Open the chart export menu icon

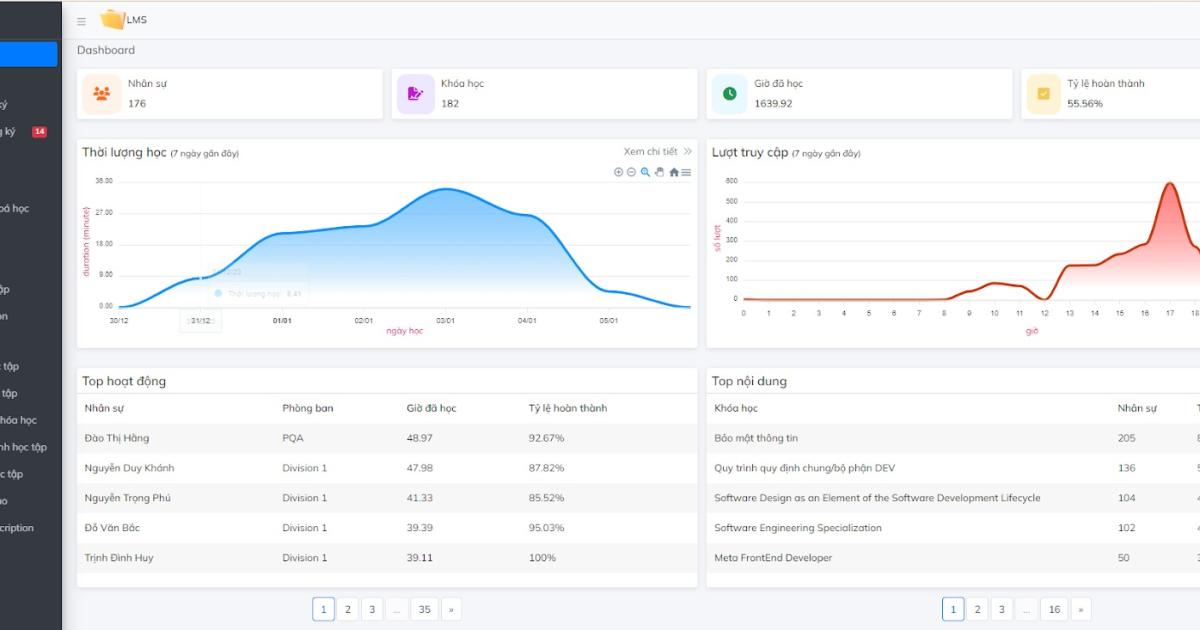point(686,172)
